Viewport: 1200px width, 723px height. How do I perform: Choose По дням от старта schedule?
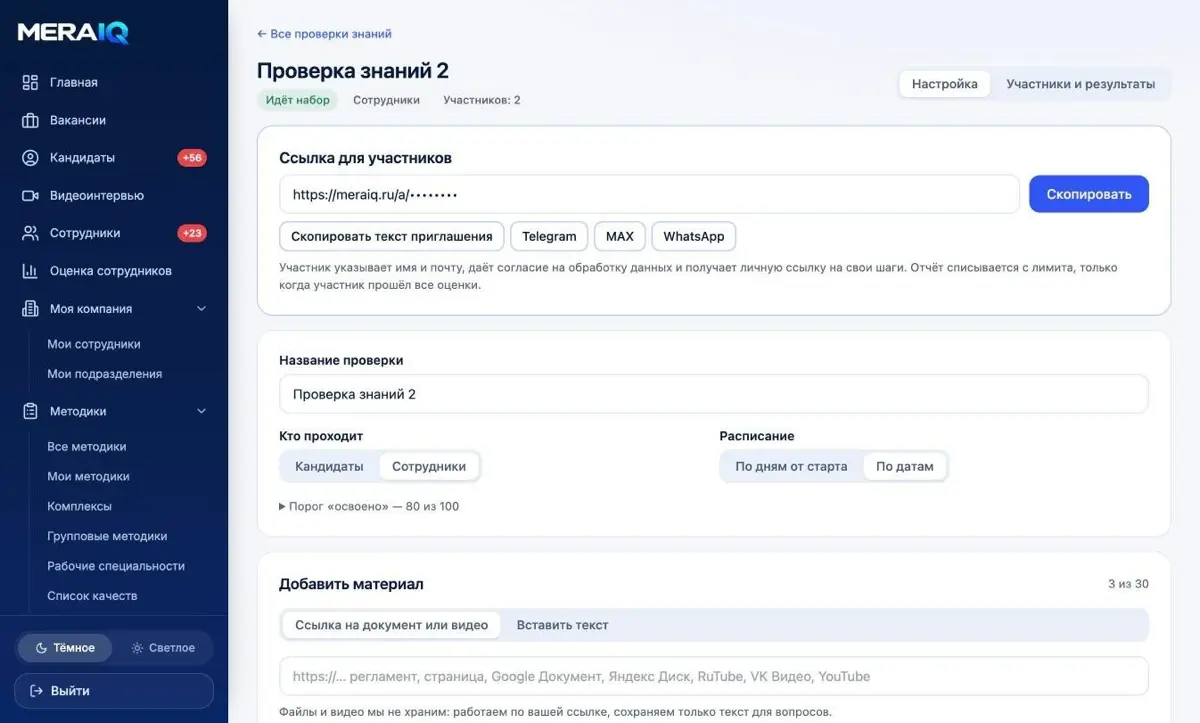pos(791,466)
